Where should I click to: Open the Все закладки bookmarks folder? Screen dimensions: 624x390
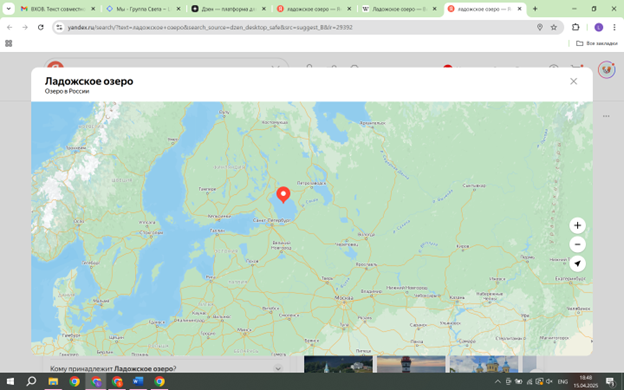tap(597, 43)
